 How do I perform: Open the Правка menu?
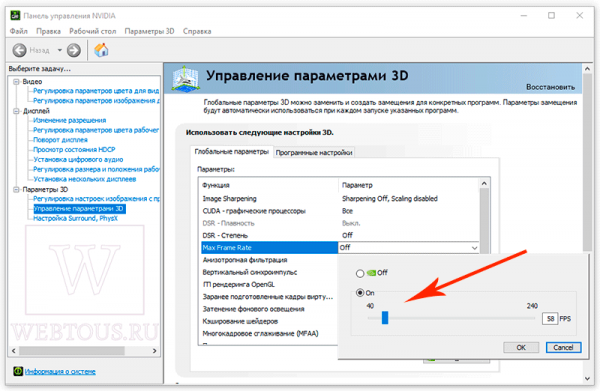point(48,31)
